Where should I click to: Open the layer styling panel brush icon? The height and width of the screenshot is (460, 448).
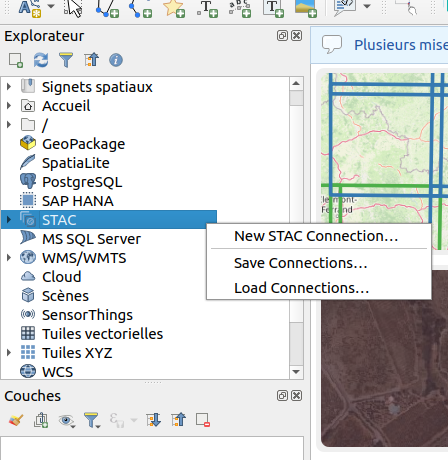pyautogui.click(x=16, y=420)
